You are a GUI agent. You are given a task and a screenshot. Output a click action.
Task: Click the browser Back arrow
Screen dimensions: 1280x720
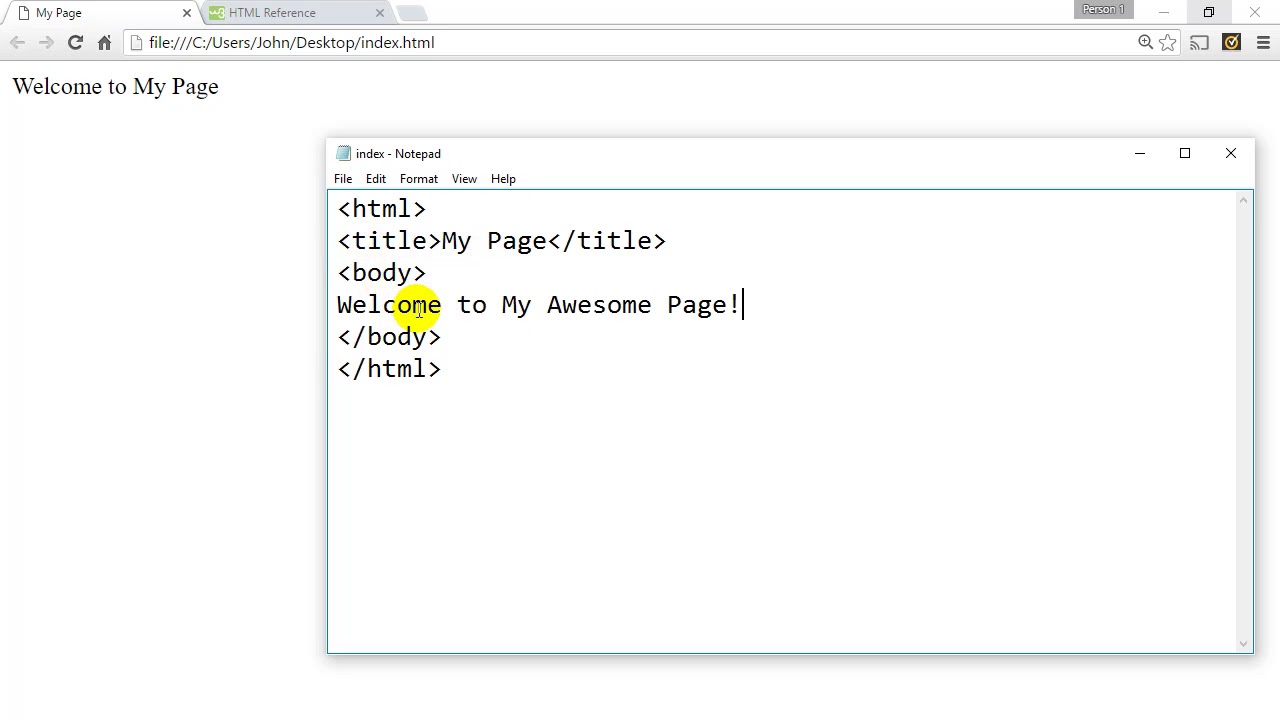17,43
